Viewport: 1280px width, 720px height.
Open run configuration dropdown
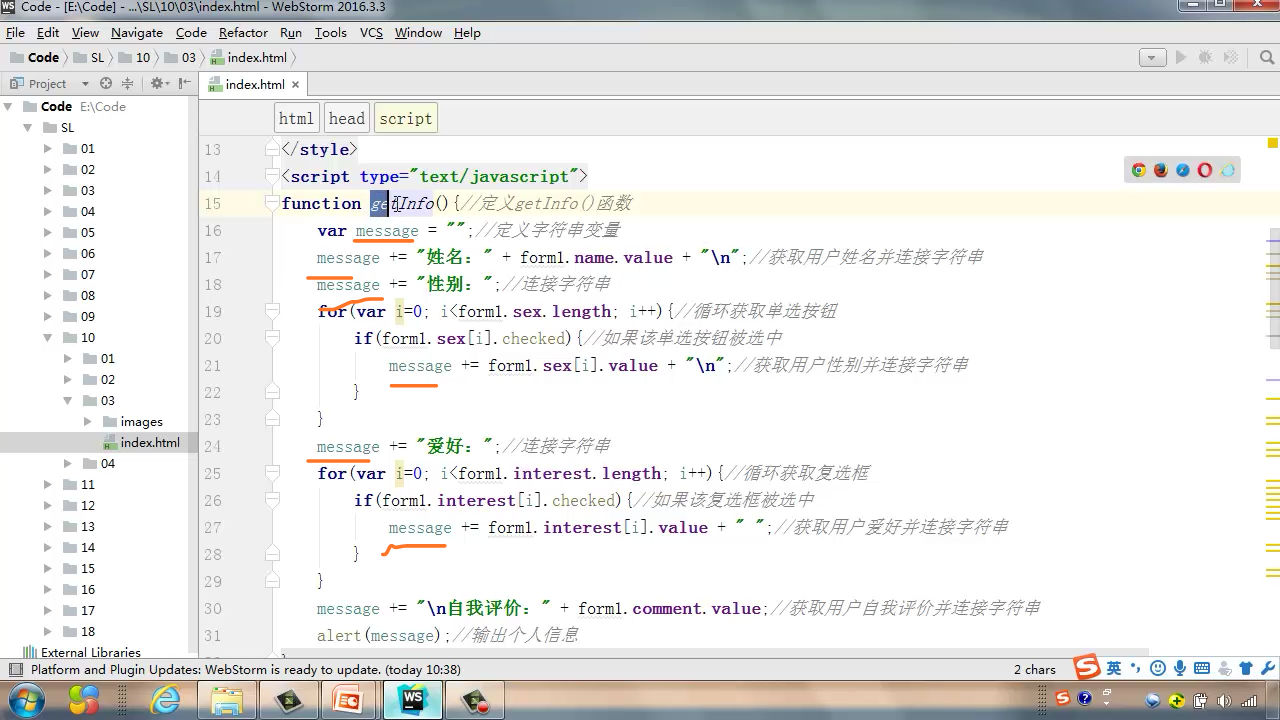point(1152,58)
